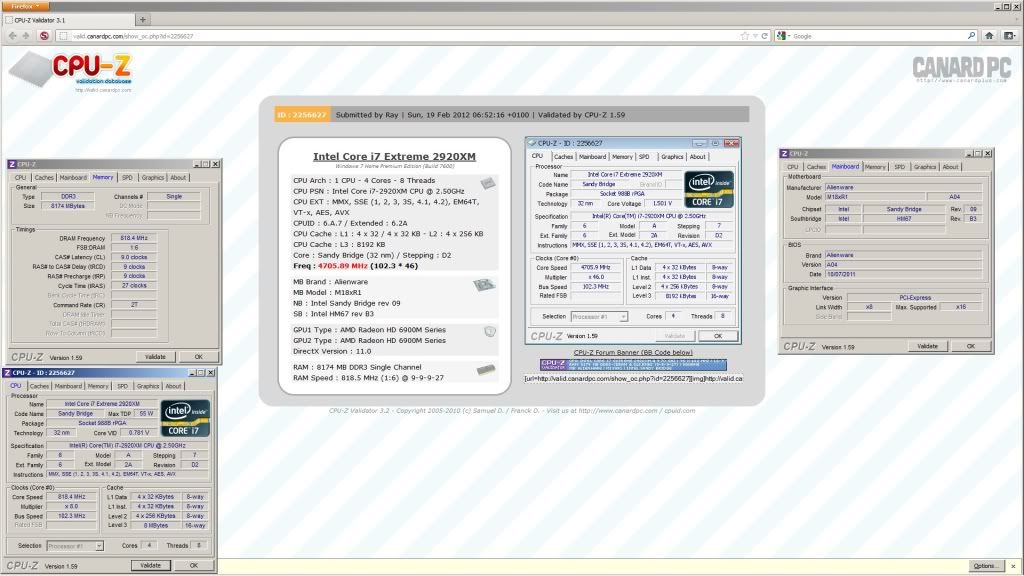1024x576 pixels.
Task: Open the About tab in the Mainboard window
Action: [950, 167]
